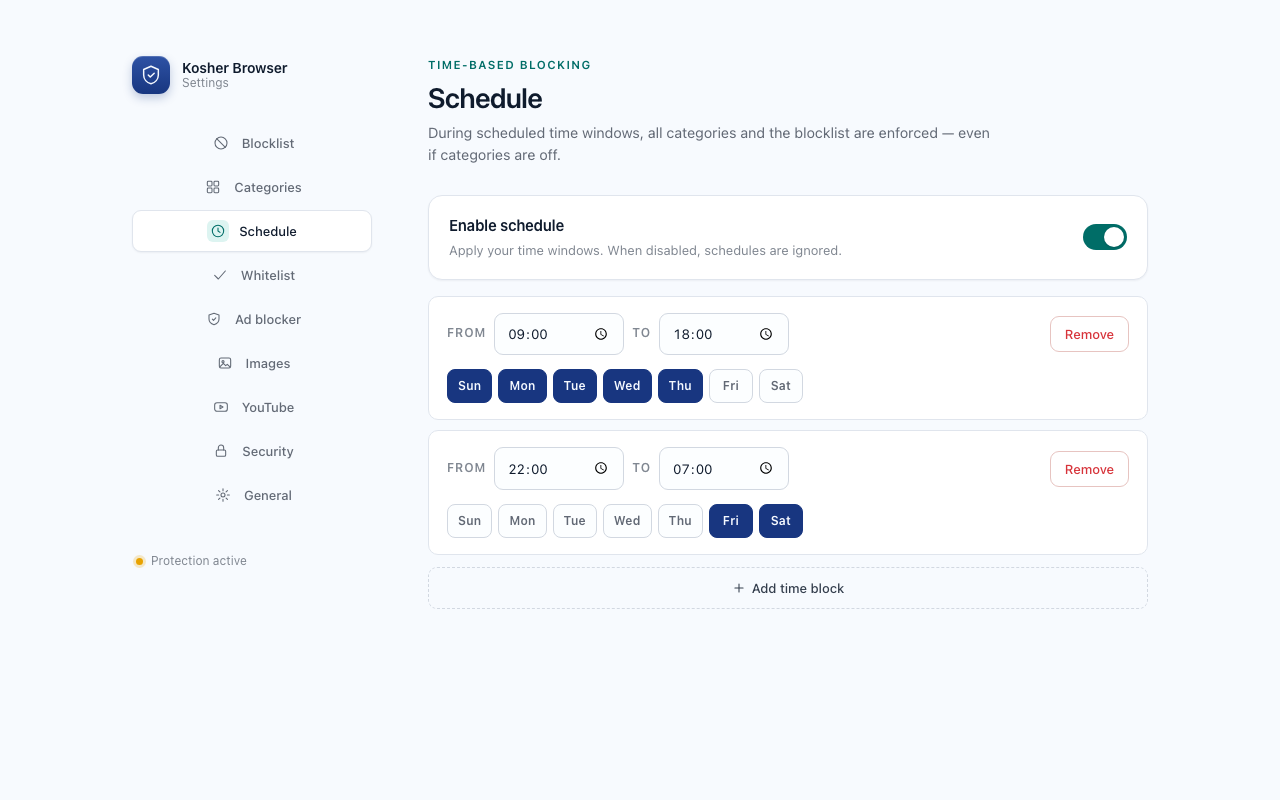Open time picker clock for 18:00 field
Screen dimensions: 1280x800
point(766,334)
